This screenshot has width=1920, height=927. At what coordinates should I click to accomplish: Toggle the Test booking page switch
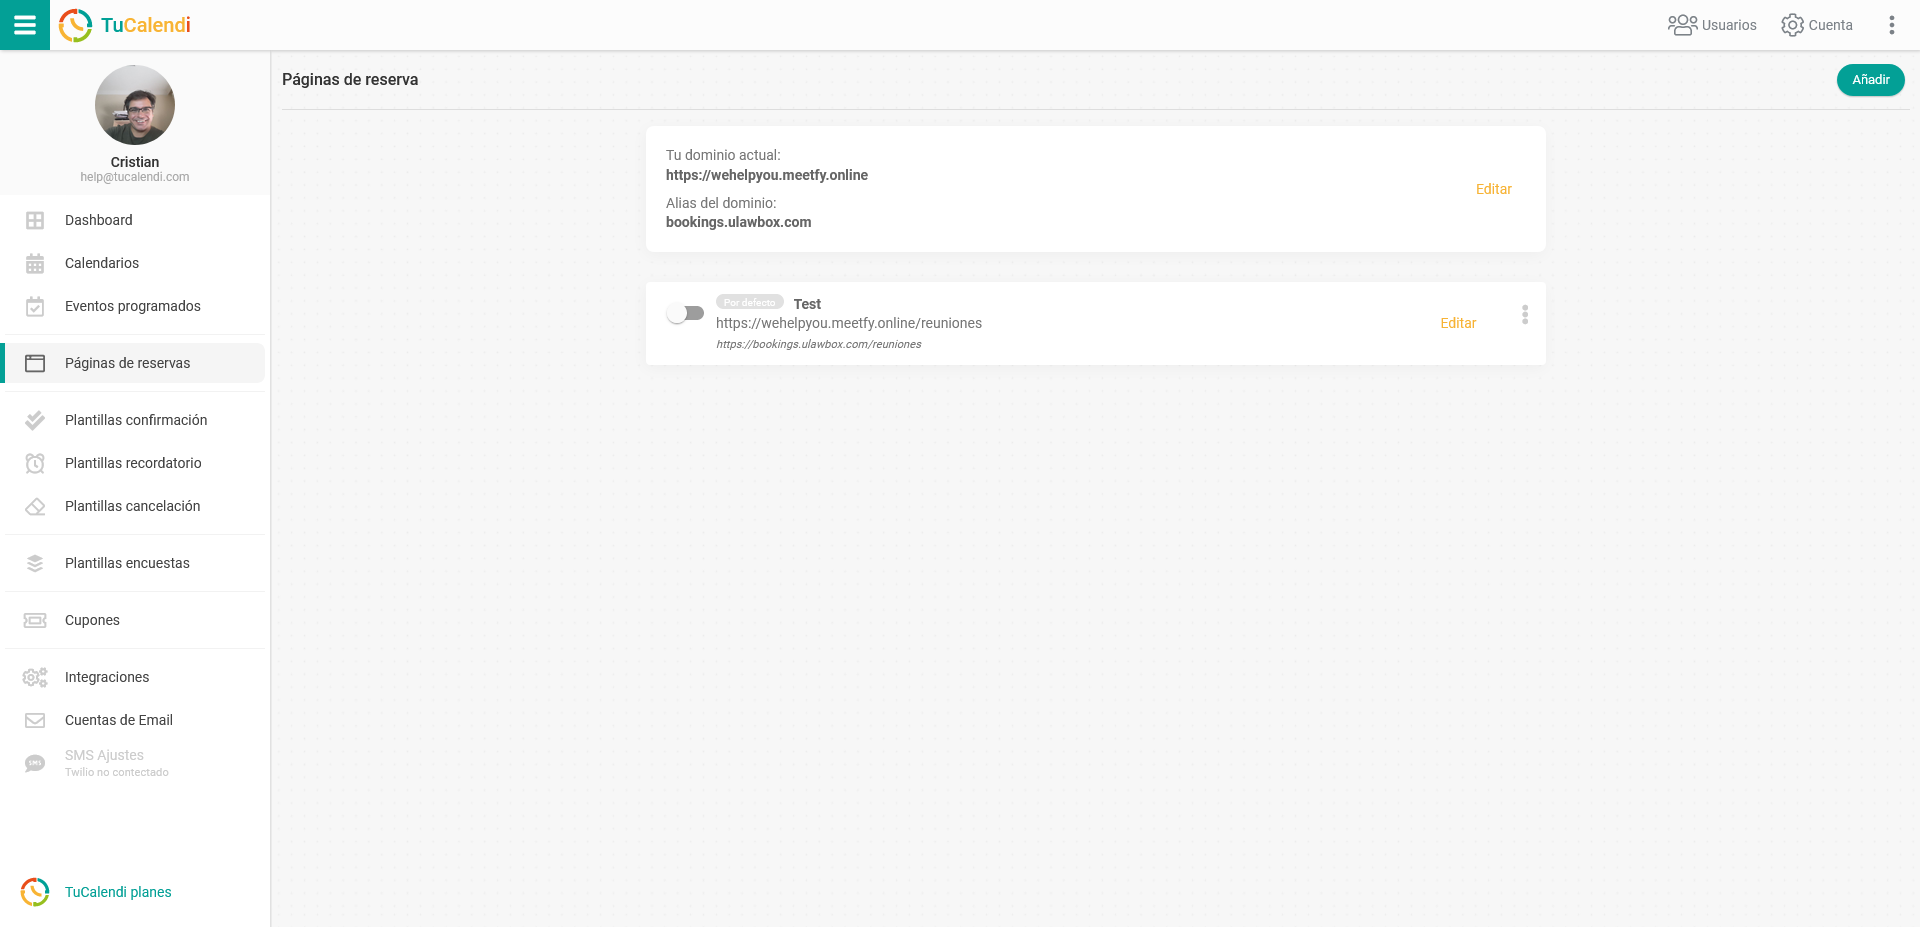tap(685, 314)
